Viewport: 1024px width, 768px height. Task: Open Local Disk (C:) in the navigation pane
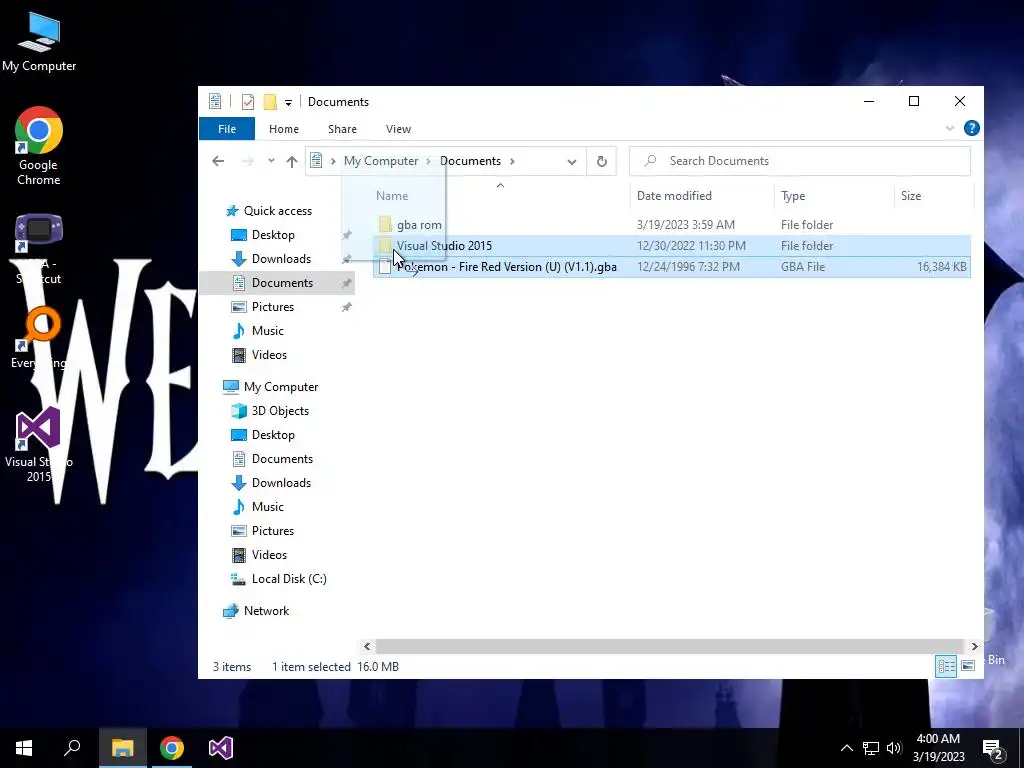[x=289, y=579]
